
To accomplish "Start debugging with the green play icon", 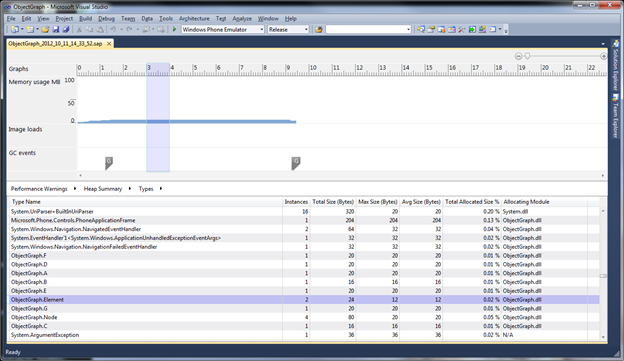I will coord(174,29).
